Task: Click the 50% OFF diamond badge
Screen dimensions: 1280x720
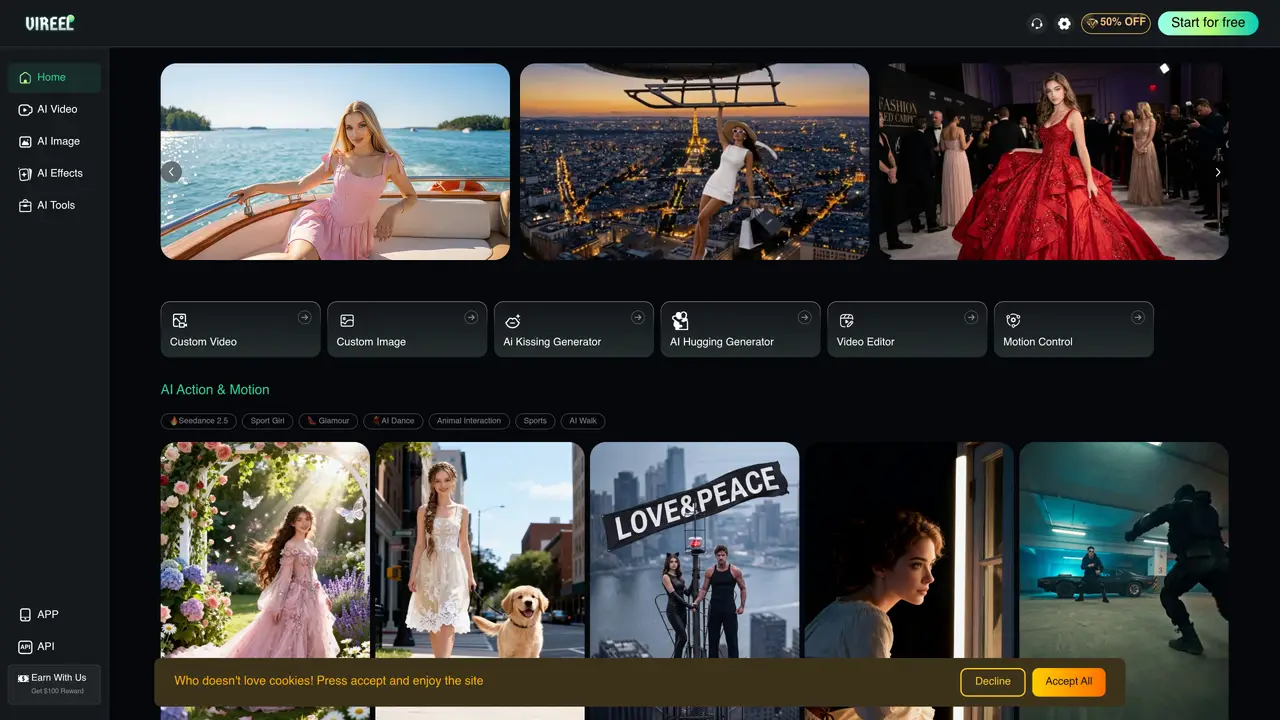Action: [1116, 23]
